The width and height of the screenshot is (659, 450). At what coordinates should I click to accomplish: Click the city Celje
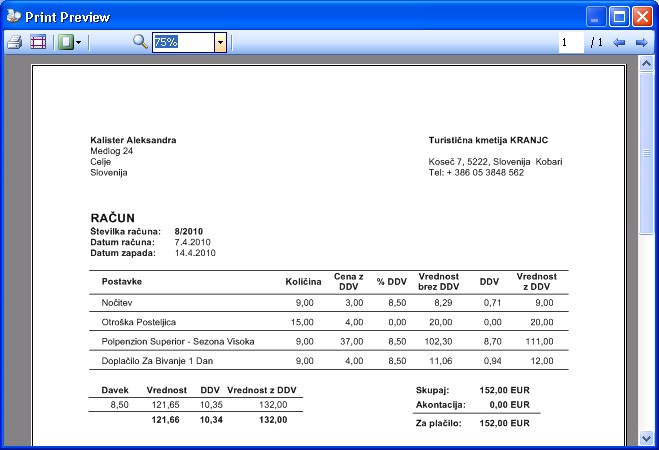100,162
